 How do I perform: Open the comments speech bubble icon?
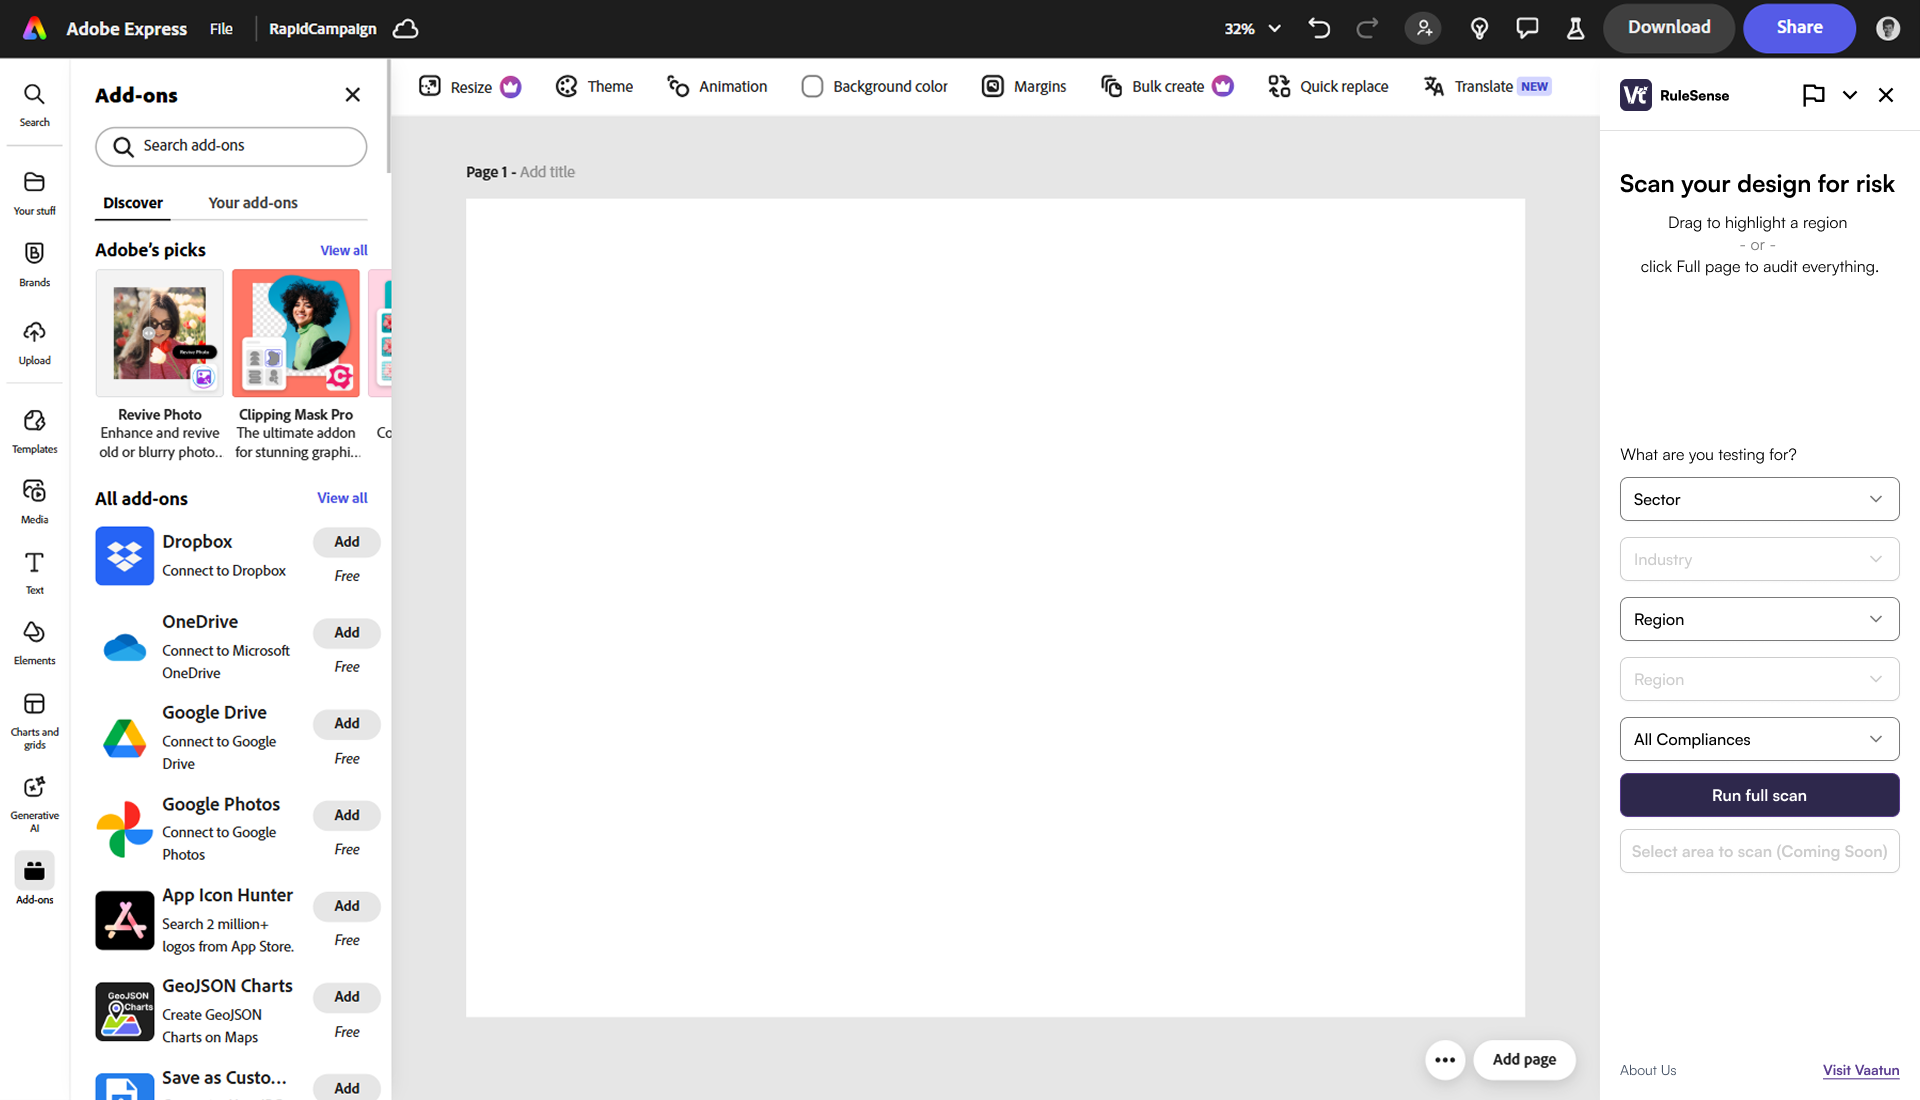pos(1527,28)
